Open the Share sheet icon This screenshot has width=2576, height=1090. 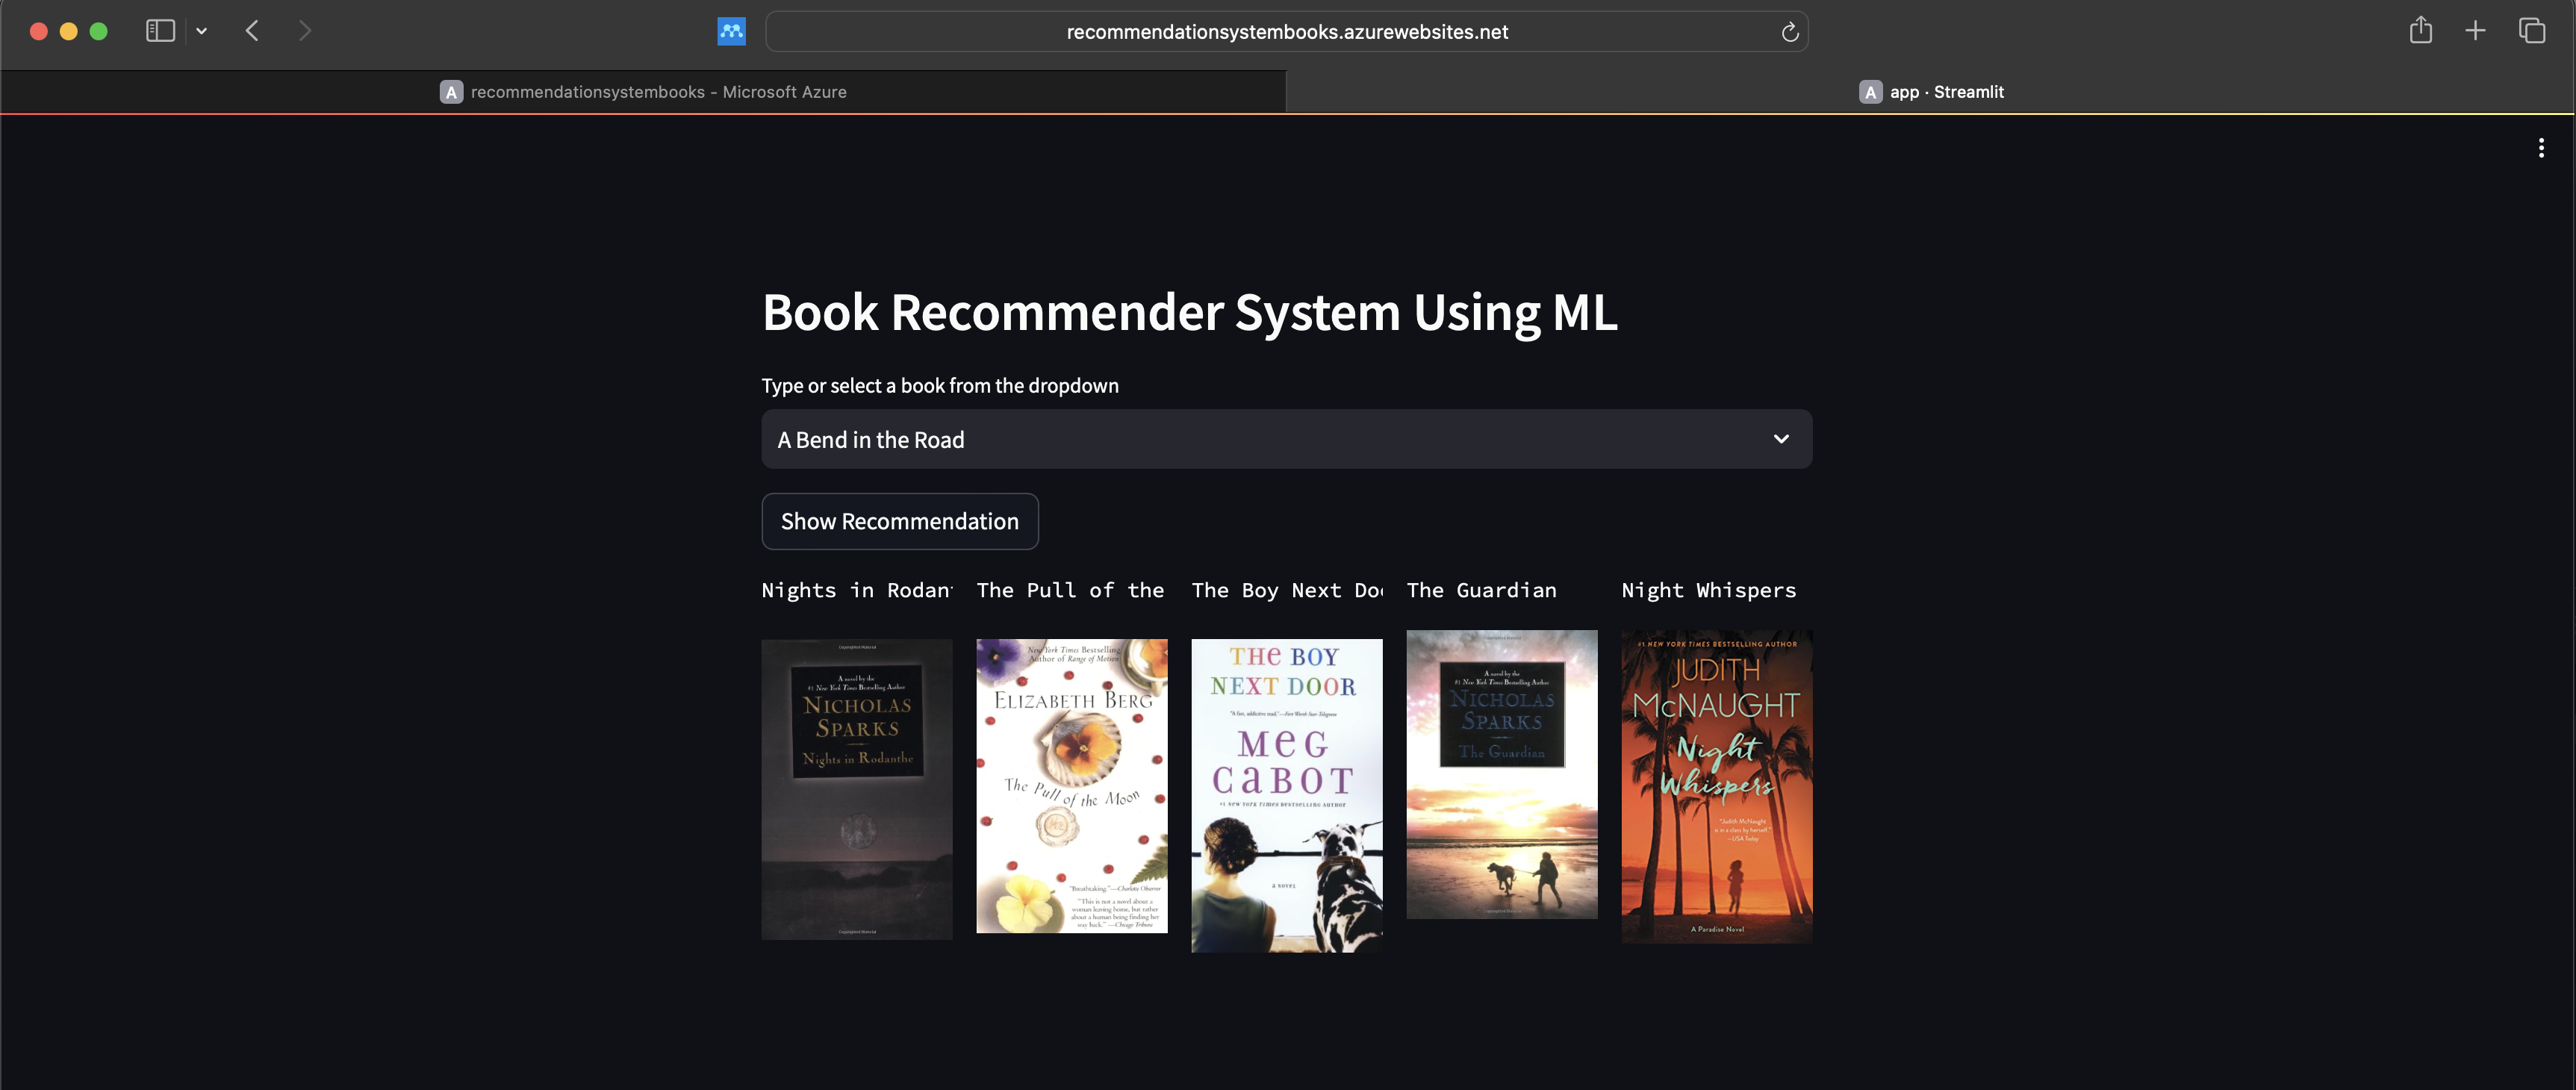click(2420, 31)
